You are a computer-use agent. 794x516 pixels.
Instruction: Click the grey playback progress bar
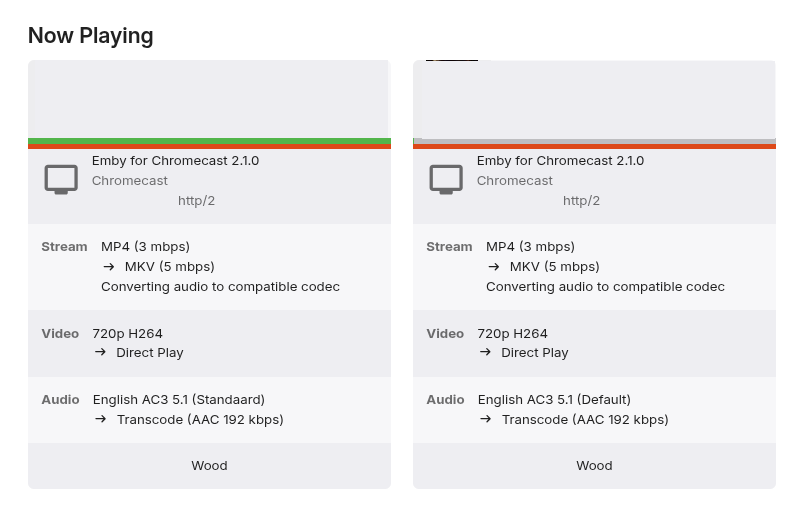pyautogui.click(x=594, y=141)
